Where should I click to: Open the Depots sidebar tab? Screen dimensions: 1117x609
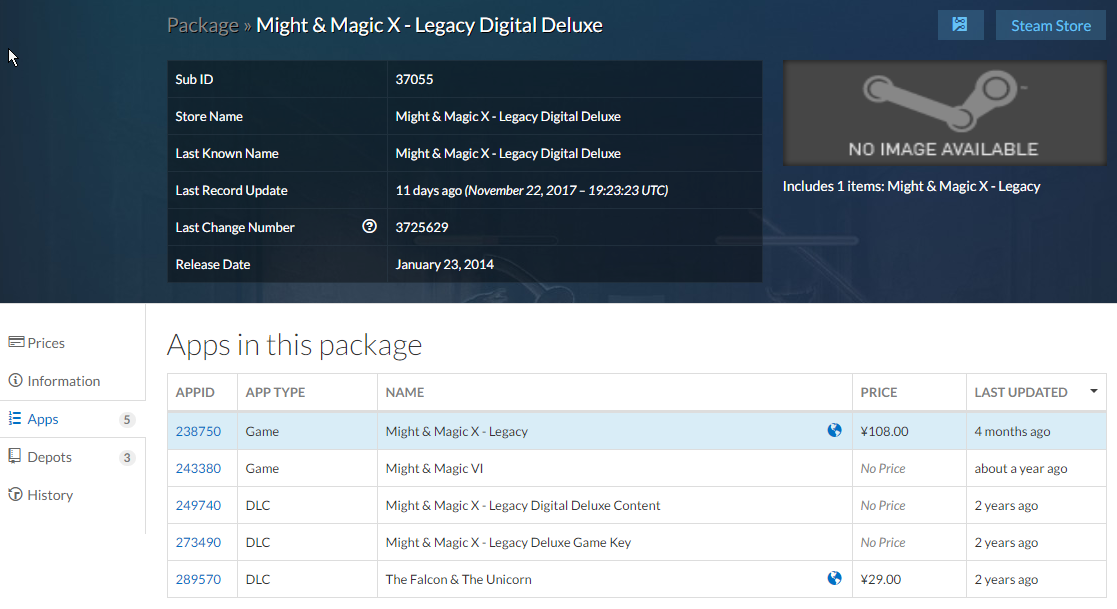71,457
